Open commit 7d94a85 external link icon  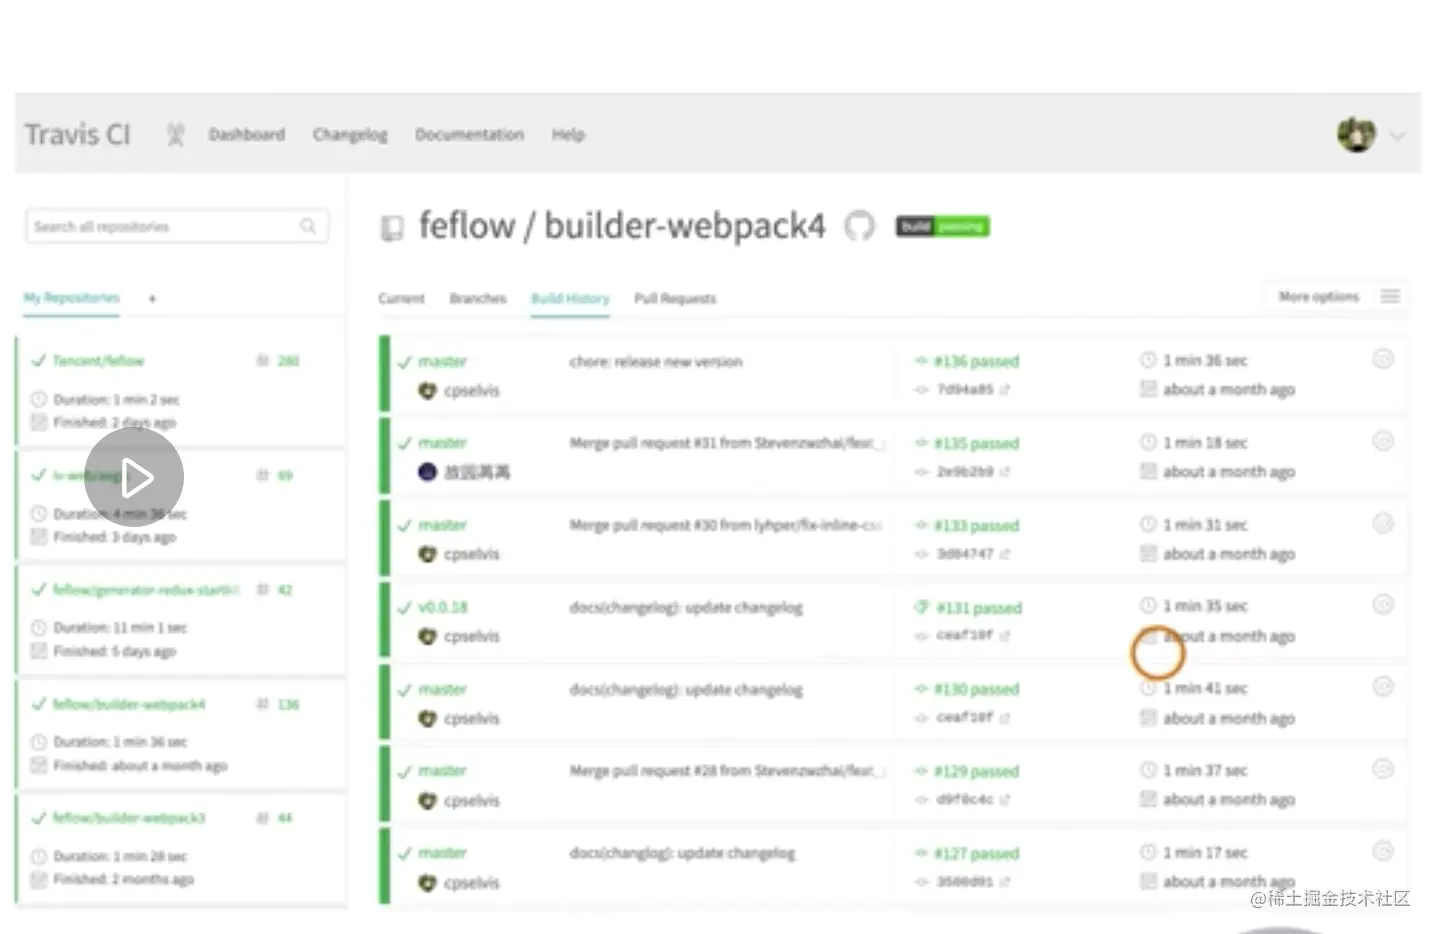(x=1005, y=390)
